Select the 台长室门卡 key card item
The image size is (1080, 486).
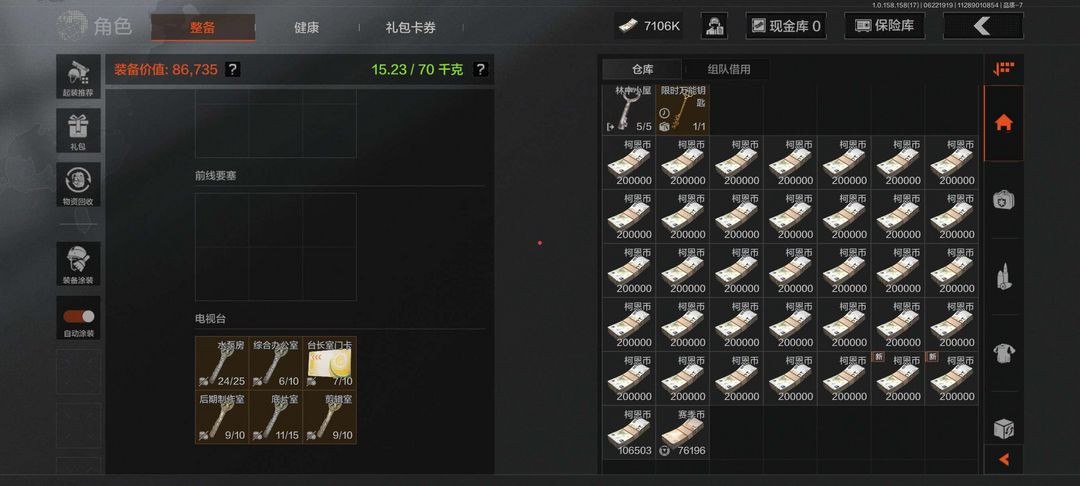click(329, 362)
